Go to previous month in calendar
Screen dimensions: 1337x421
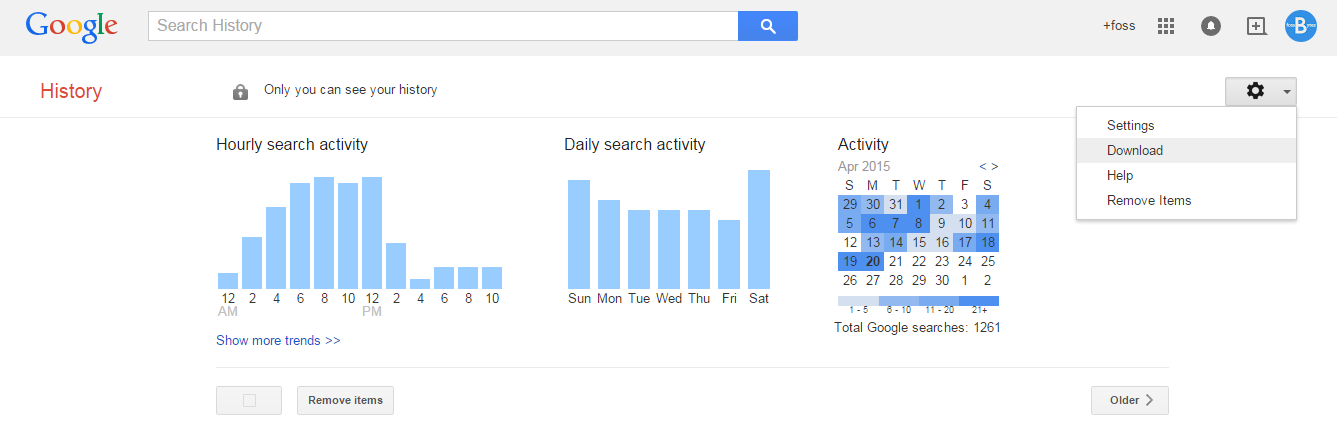pos(983,166)
